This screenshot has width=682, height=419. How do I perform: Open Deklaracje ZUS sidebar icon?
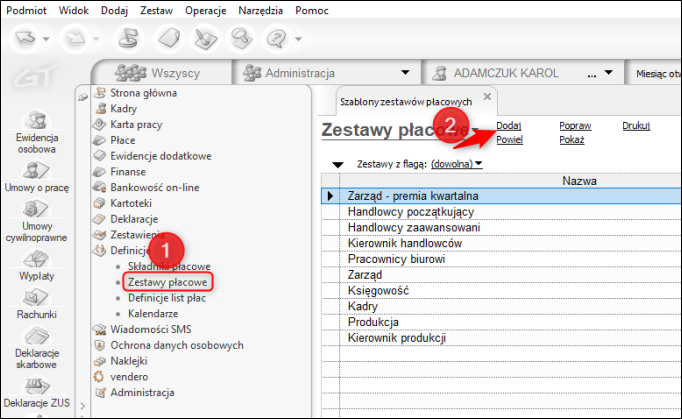[37, 392]
